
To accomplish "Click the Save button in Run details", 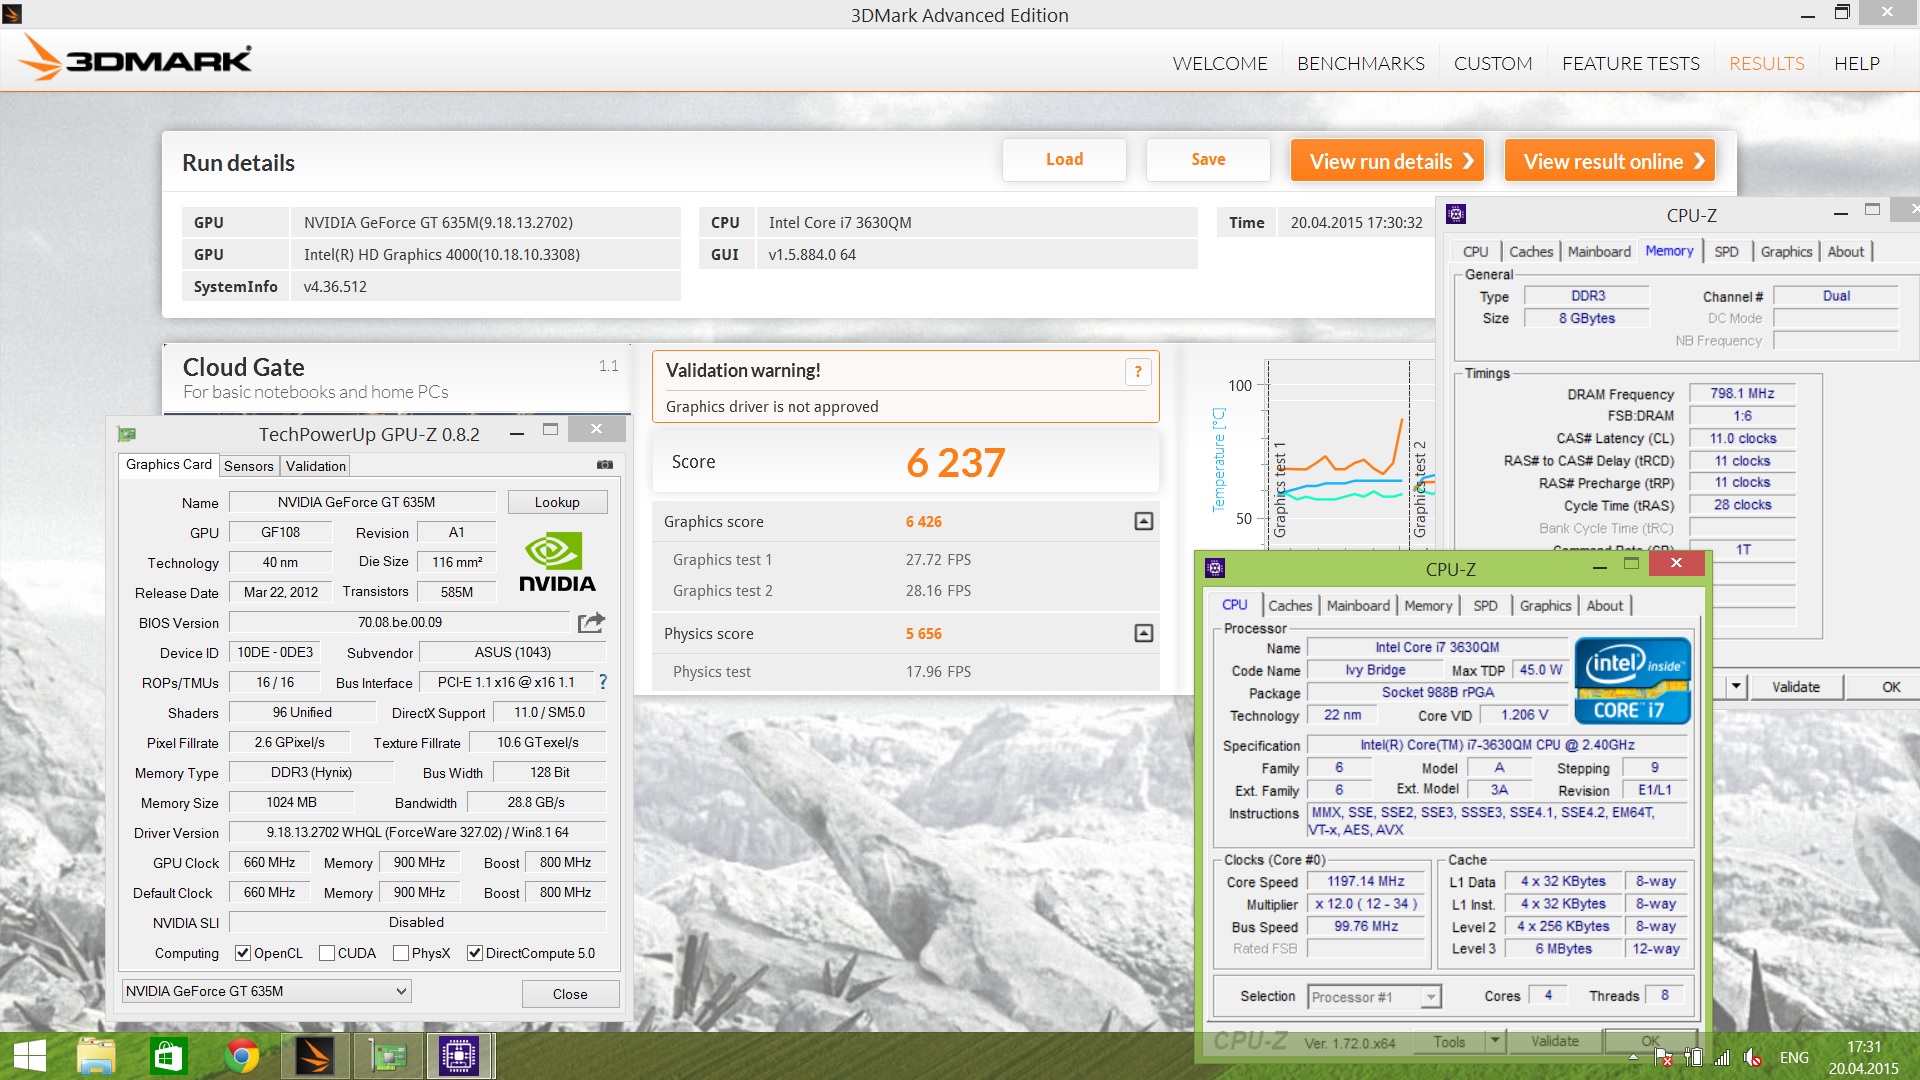I will (1208, 160).
